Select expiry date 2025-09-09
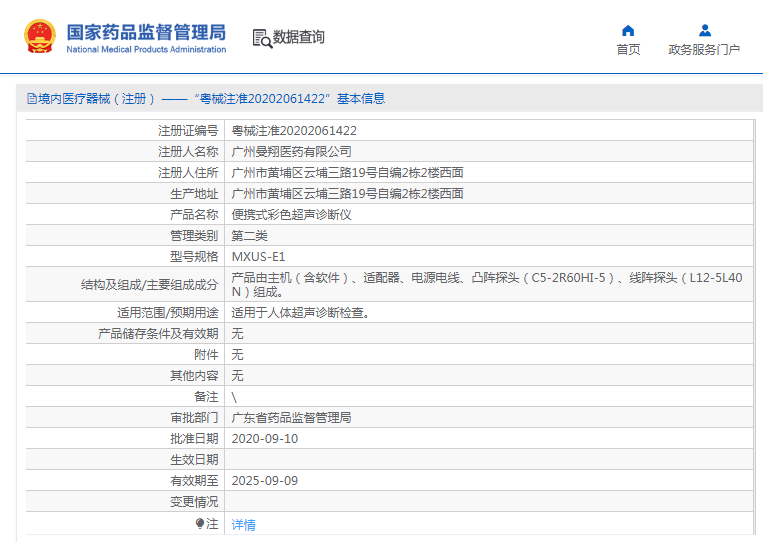This screenshot has width=763, height=542. pyautogui.click(x=265, y=481)
